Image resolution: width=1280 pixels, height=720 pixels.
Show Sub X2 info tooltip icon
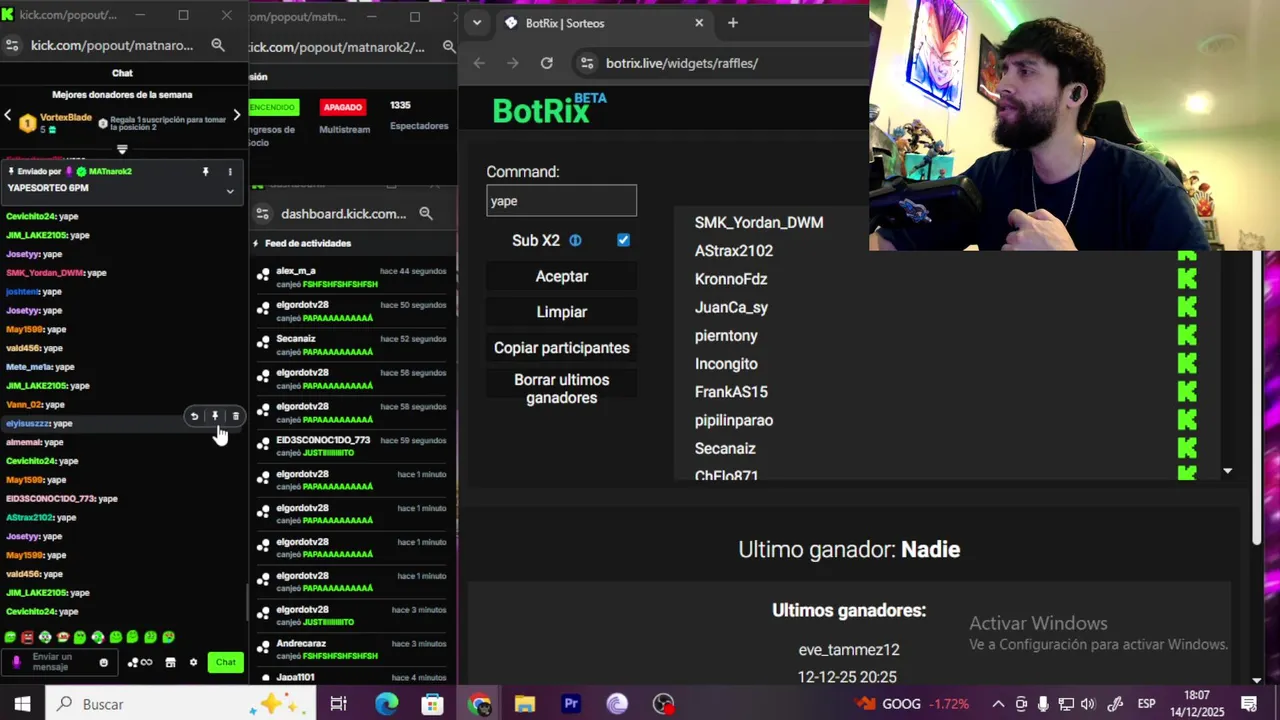click(x=575, y=240)
